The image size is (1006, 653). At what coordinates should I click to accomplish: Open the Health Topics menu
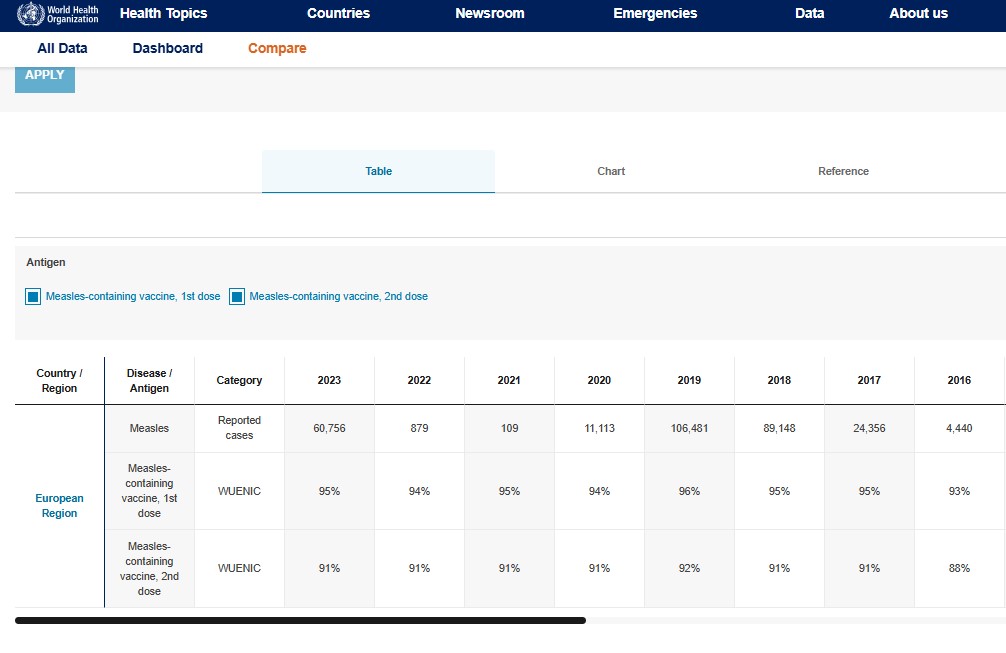[163, 14]
